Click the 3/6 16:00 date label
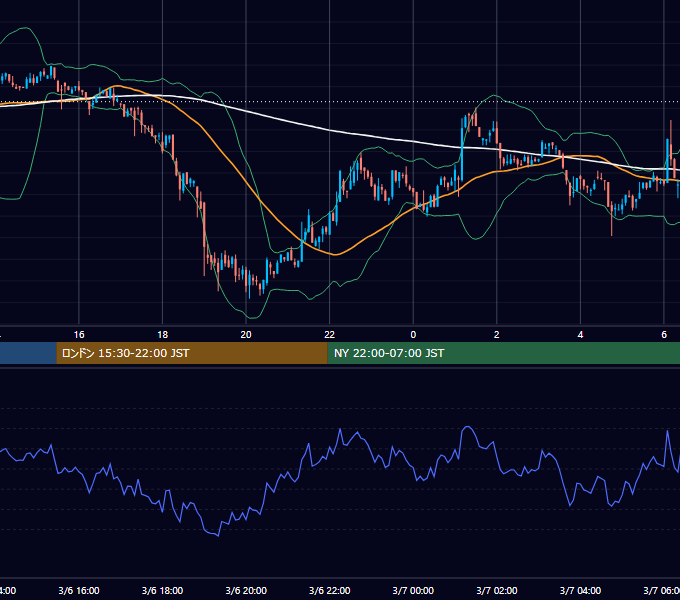Image resolution: width=680 pixels, height=600 pixels. [79, 590]
